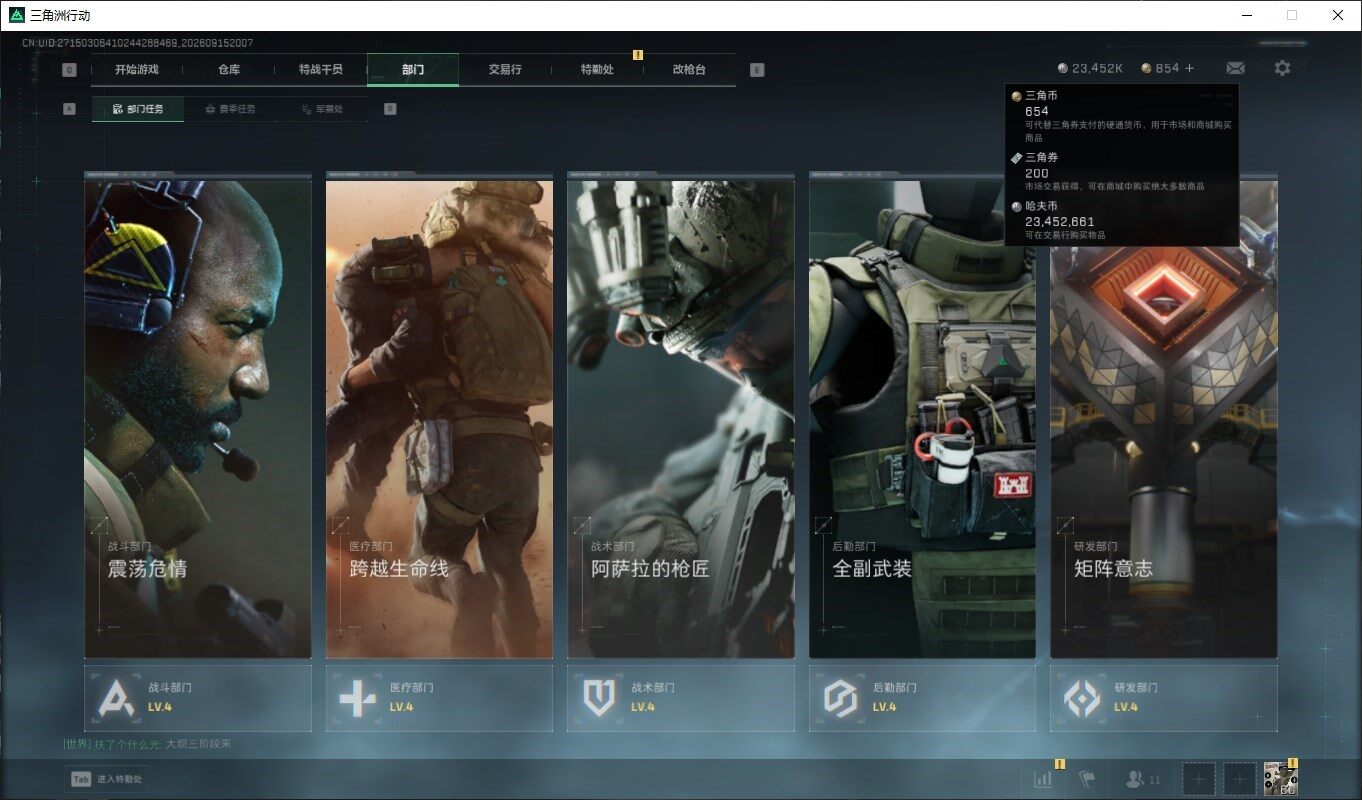Click the Q key hint icon
Viewport: 1362px width, 800px height.
[69, 70]
